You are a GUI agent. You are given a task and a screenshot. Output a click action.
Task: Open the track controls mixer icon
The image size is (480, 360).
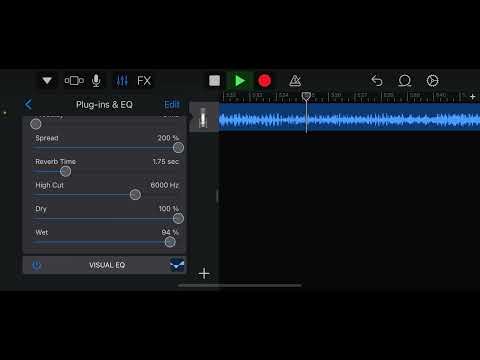point(122,81)
